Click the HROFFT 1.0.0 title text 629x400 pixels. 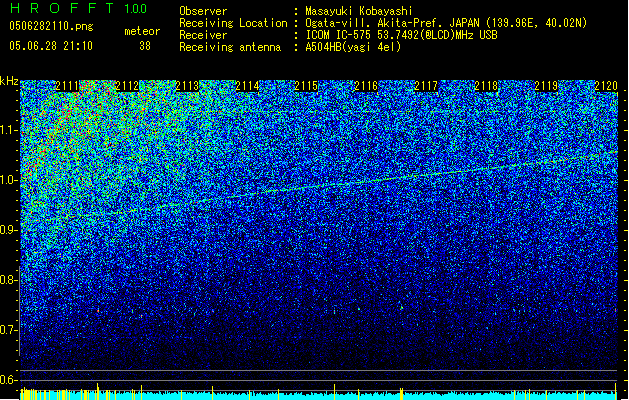tap(78, 8)
